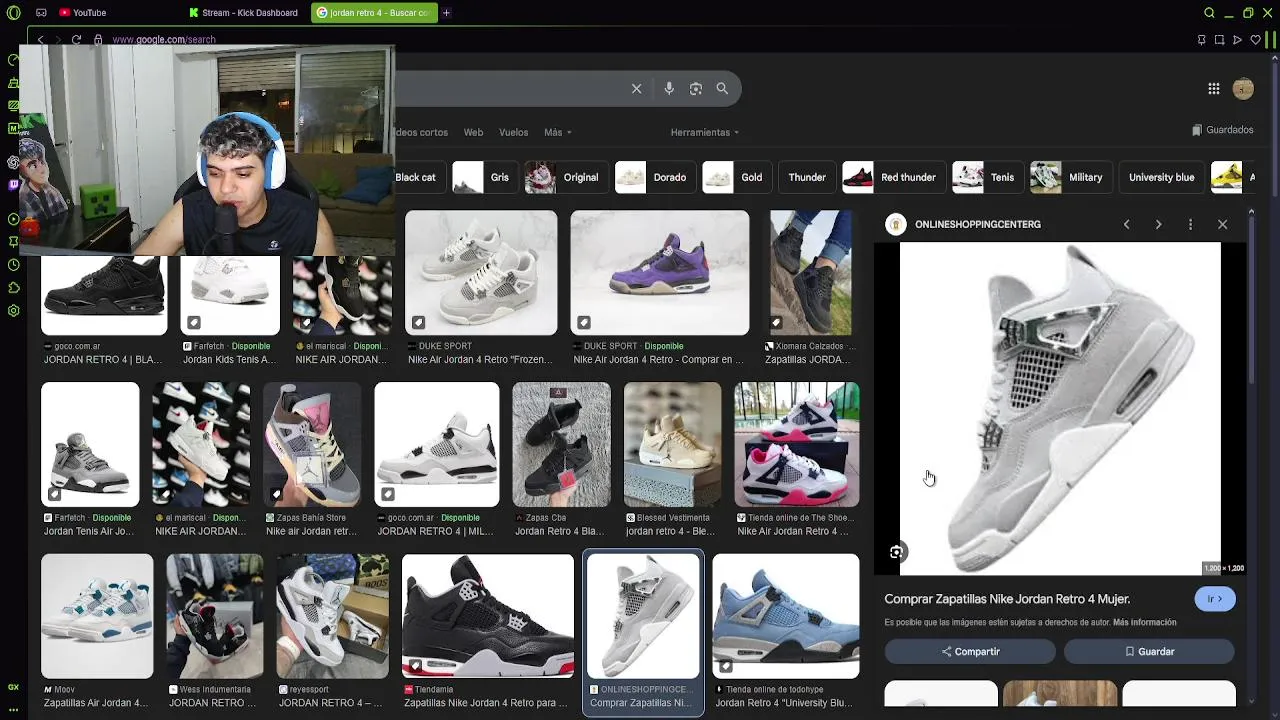The width and height of the screenshot is (1280, 720).
Task: Filter images by Dorado chip
Action: [654, 177]
